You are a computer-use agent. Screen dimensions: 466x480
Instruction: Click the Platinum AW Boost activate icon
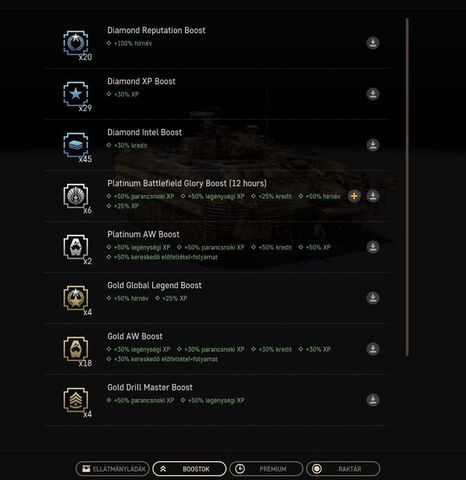pyautogui.click(x=373, y=247)
